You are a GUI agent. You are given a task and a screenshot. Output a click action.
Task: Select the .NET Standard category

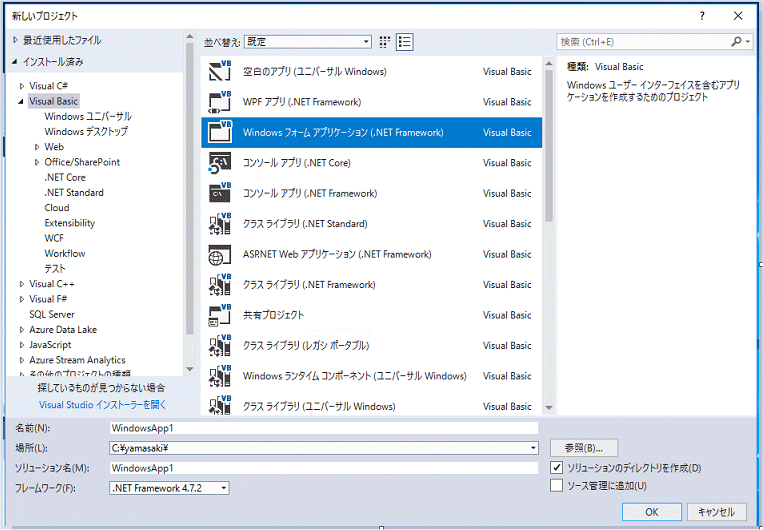(74, 192)
